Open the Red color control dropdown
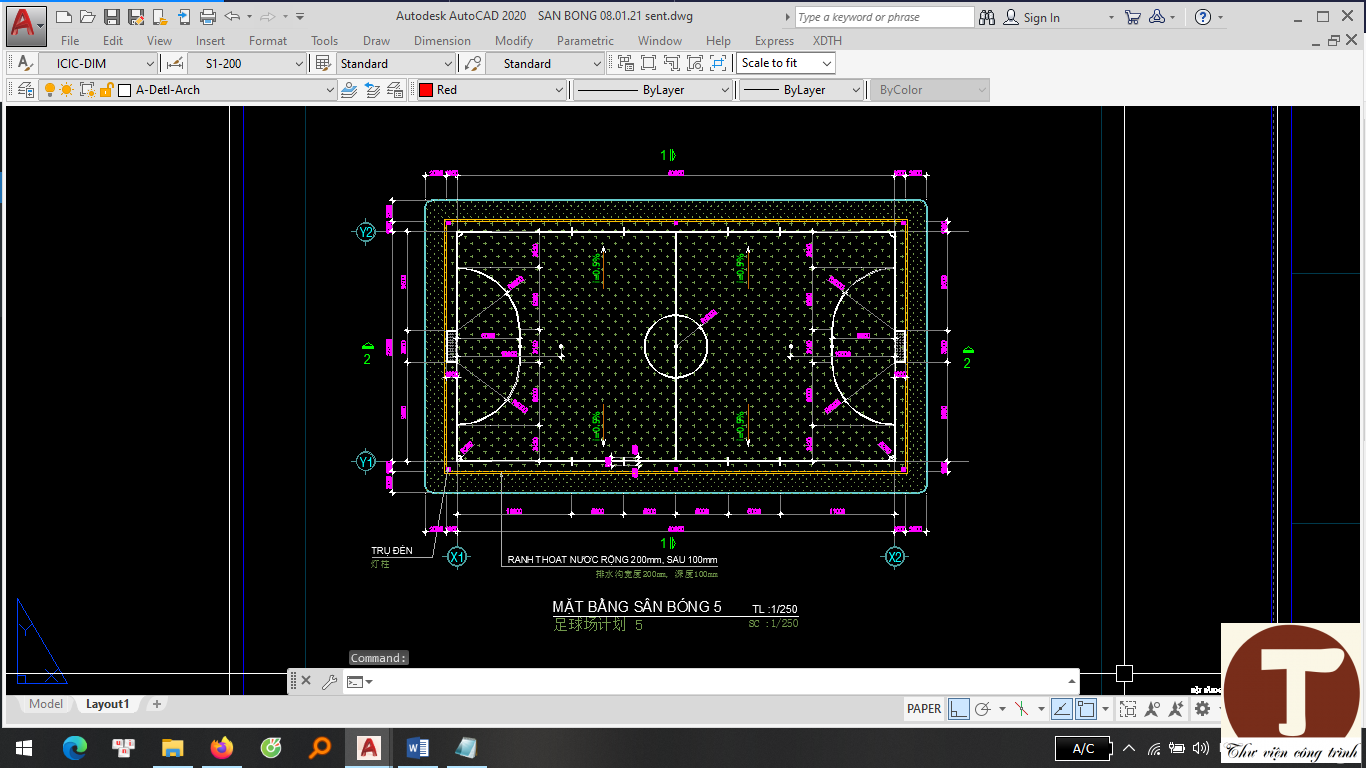The image size is (1366, 768). click(x=559, y=90)
